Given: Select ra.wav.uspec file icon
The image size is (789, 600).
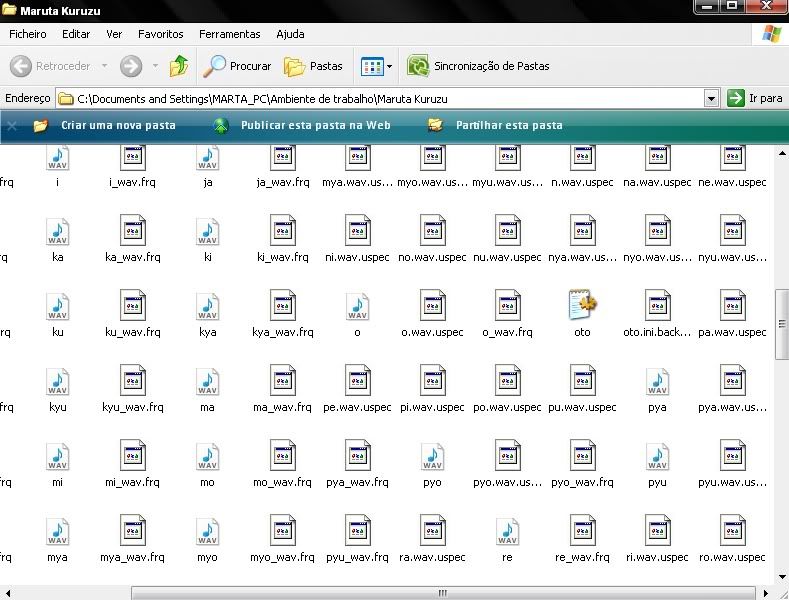Looking at the screenshot, I should click(x=433, y=530).
